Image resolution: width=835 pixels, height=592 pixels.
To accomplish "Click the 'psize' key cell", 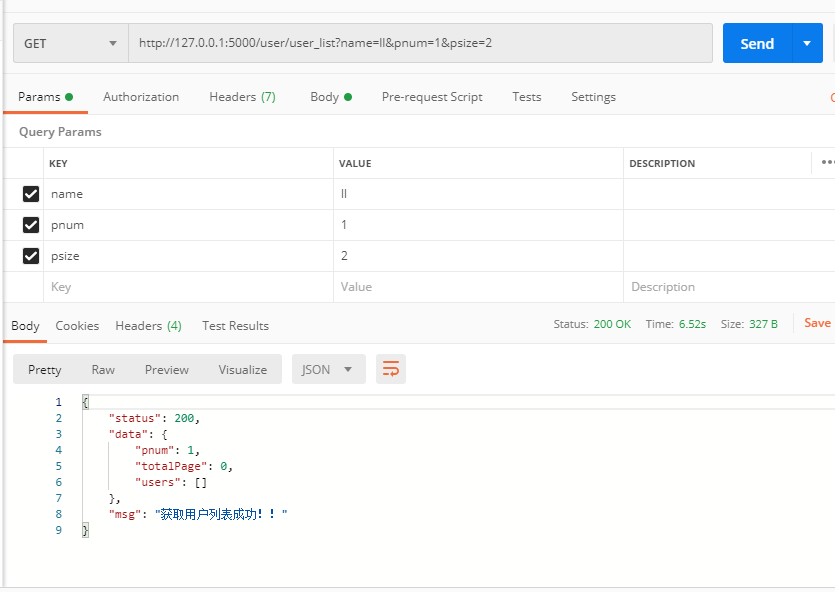I will (x=189, y=256).
